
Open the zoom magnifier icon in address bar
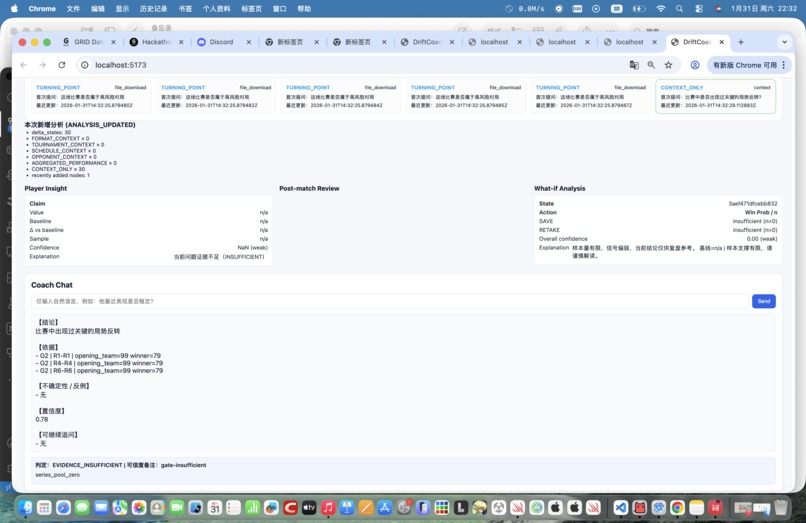tap(651, 65)
